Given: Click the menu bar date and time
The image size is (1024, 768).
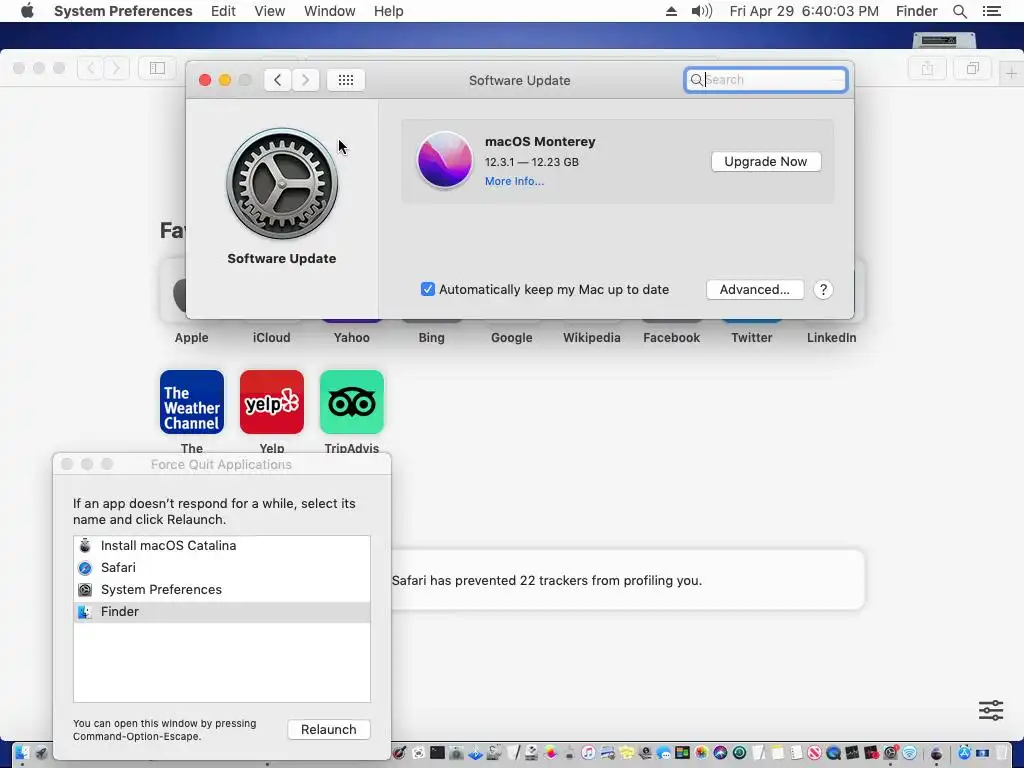Looking at the screenshot, I should click(804, 11).
